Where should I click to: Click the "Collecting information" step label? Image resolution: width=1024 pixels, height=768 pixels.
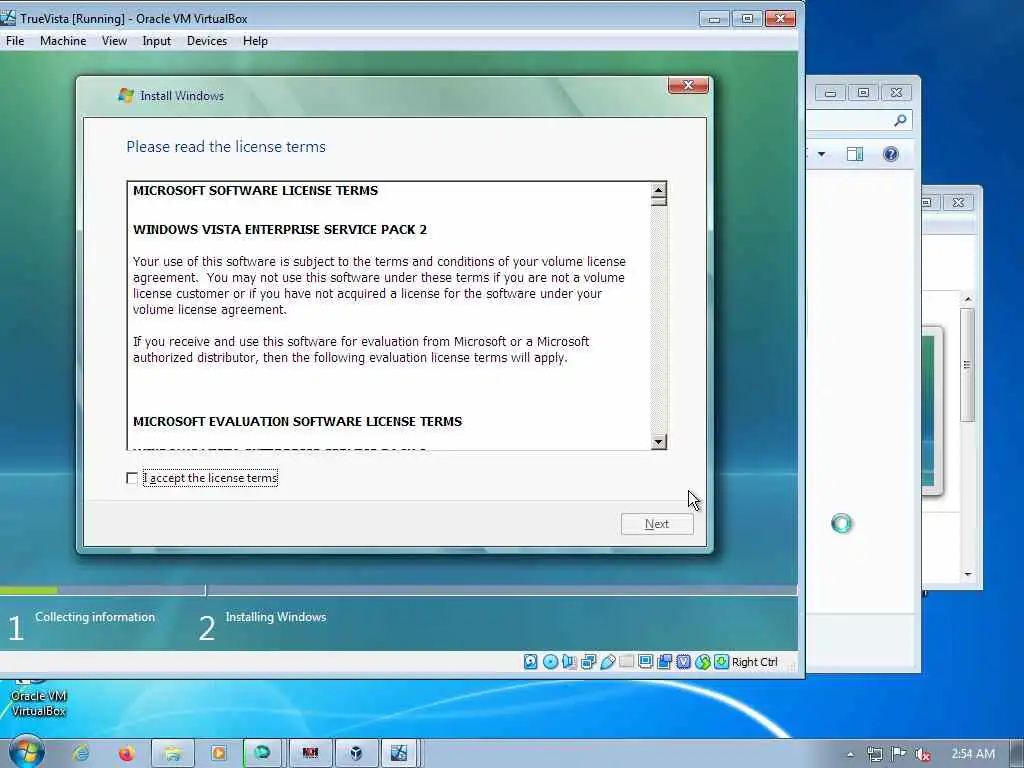click(x=95, y=616)
